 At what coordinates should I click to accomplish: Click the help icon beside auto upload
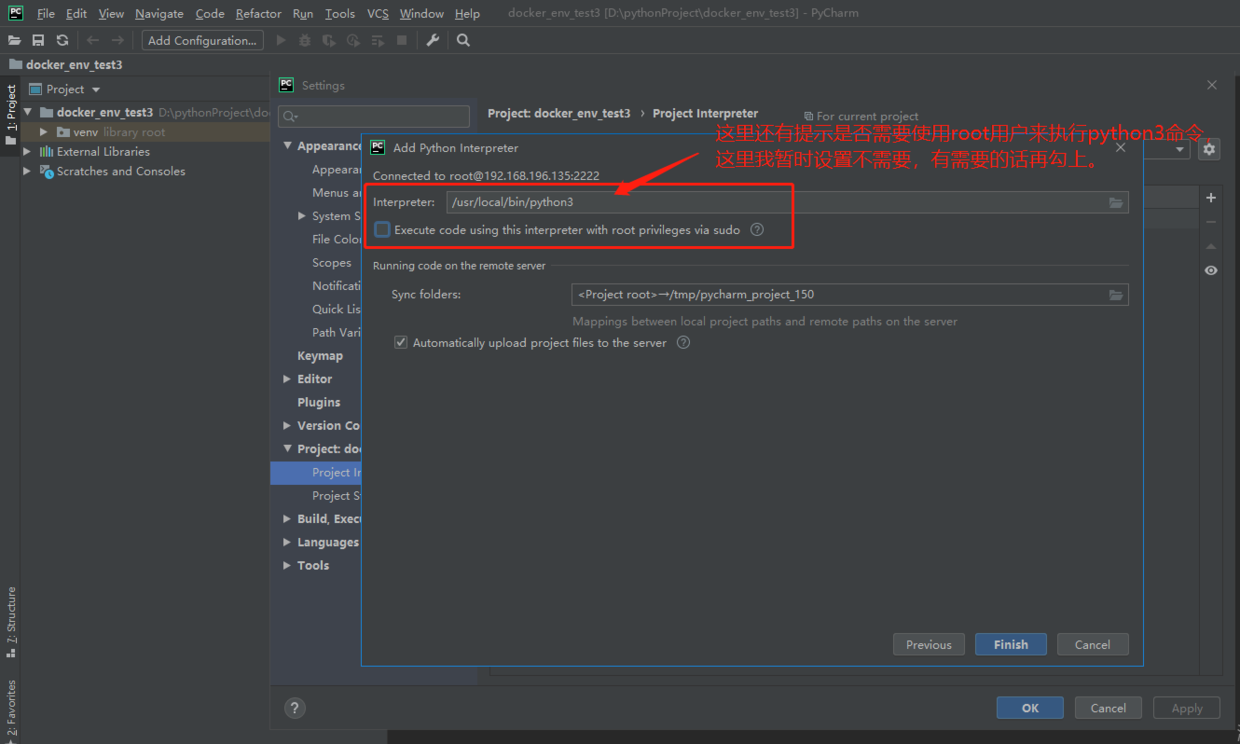coord(684,342)
